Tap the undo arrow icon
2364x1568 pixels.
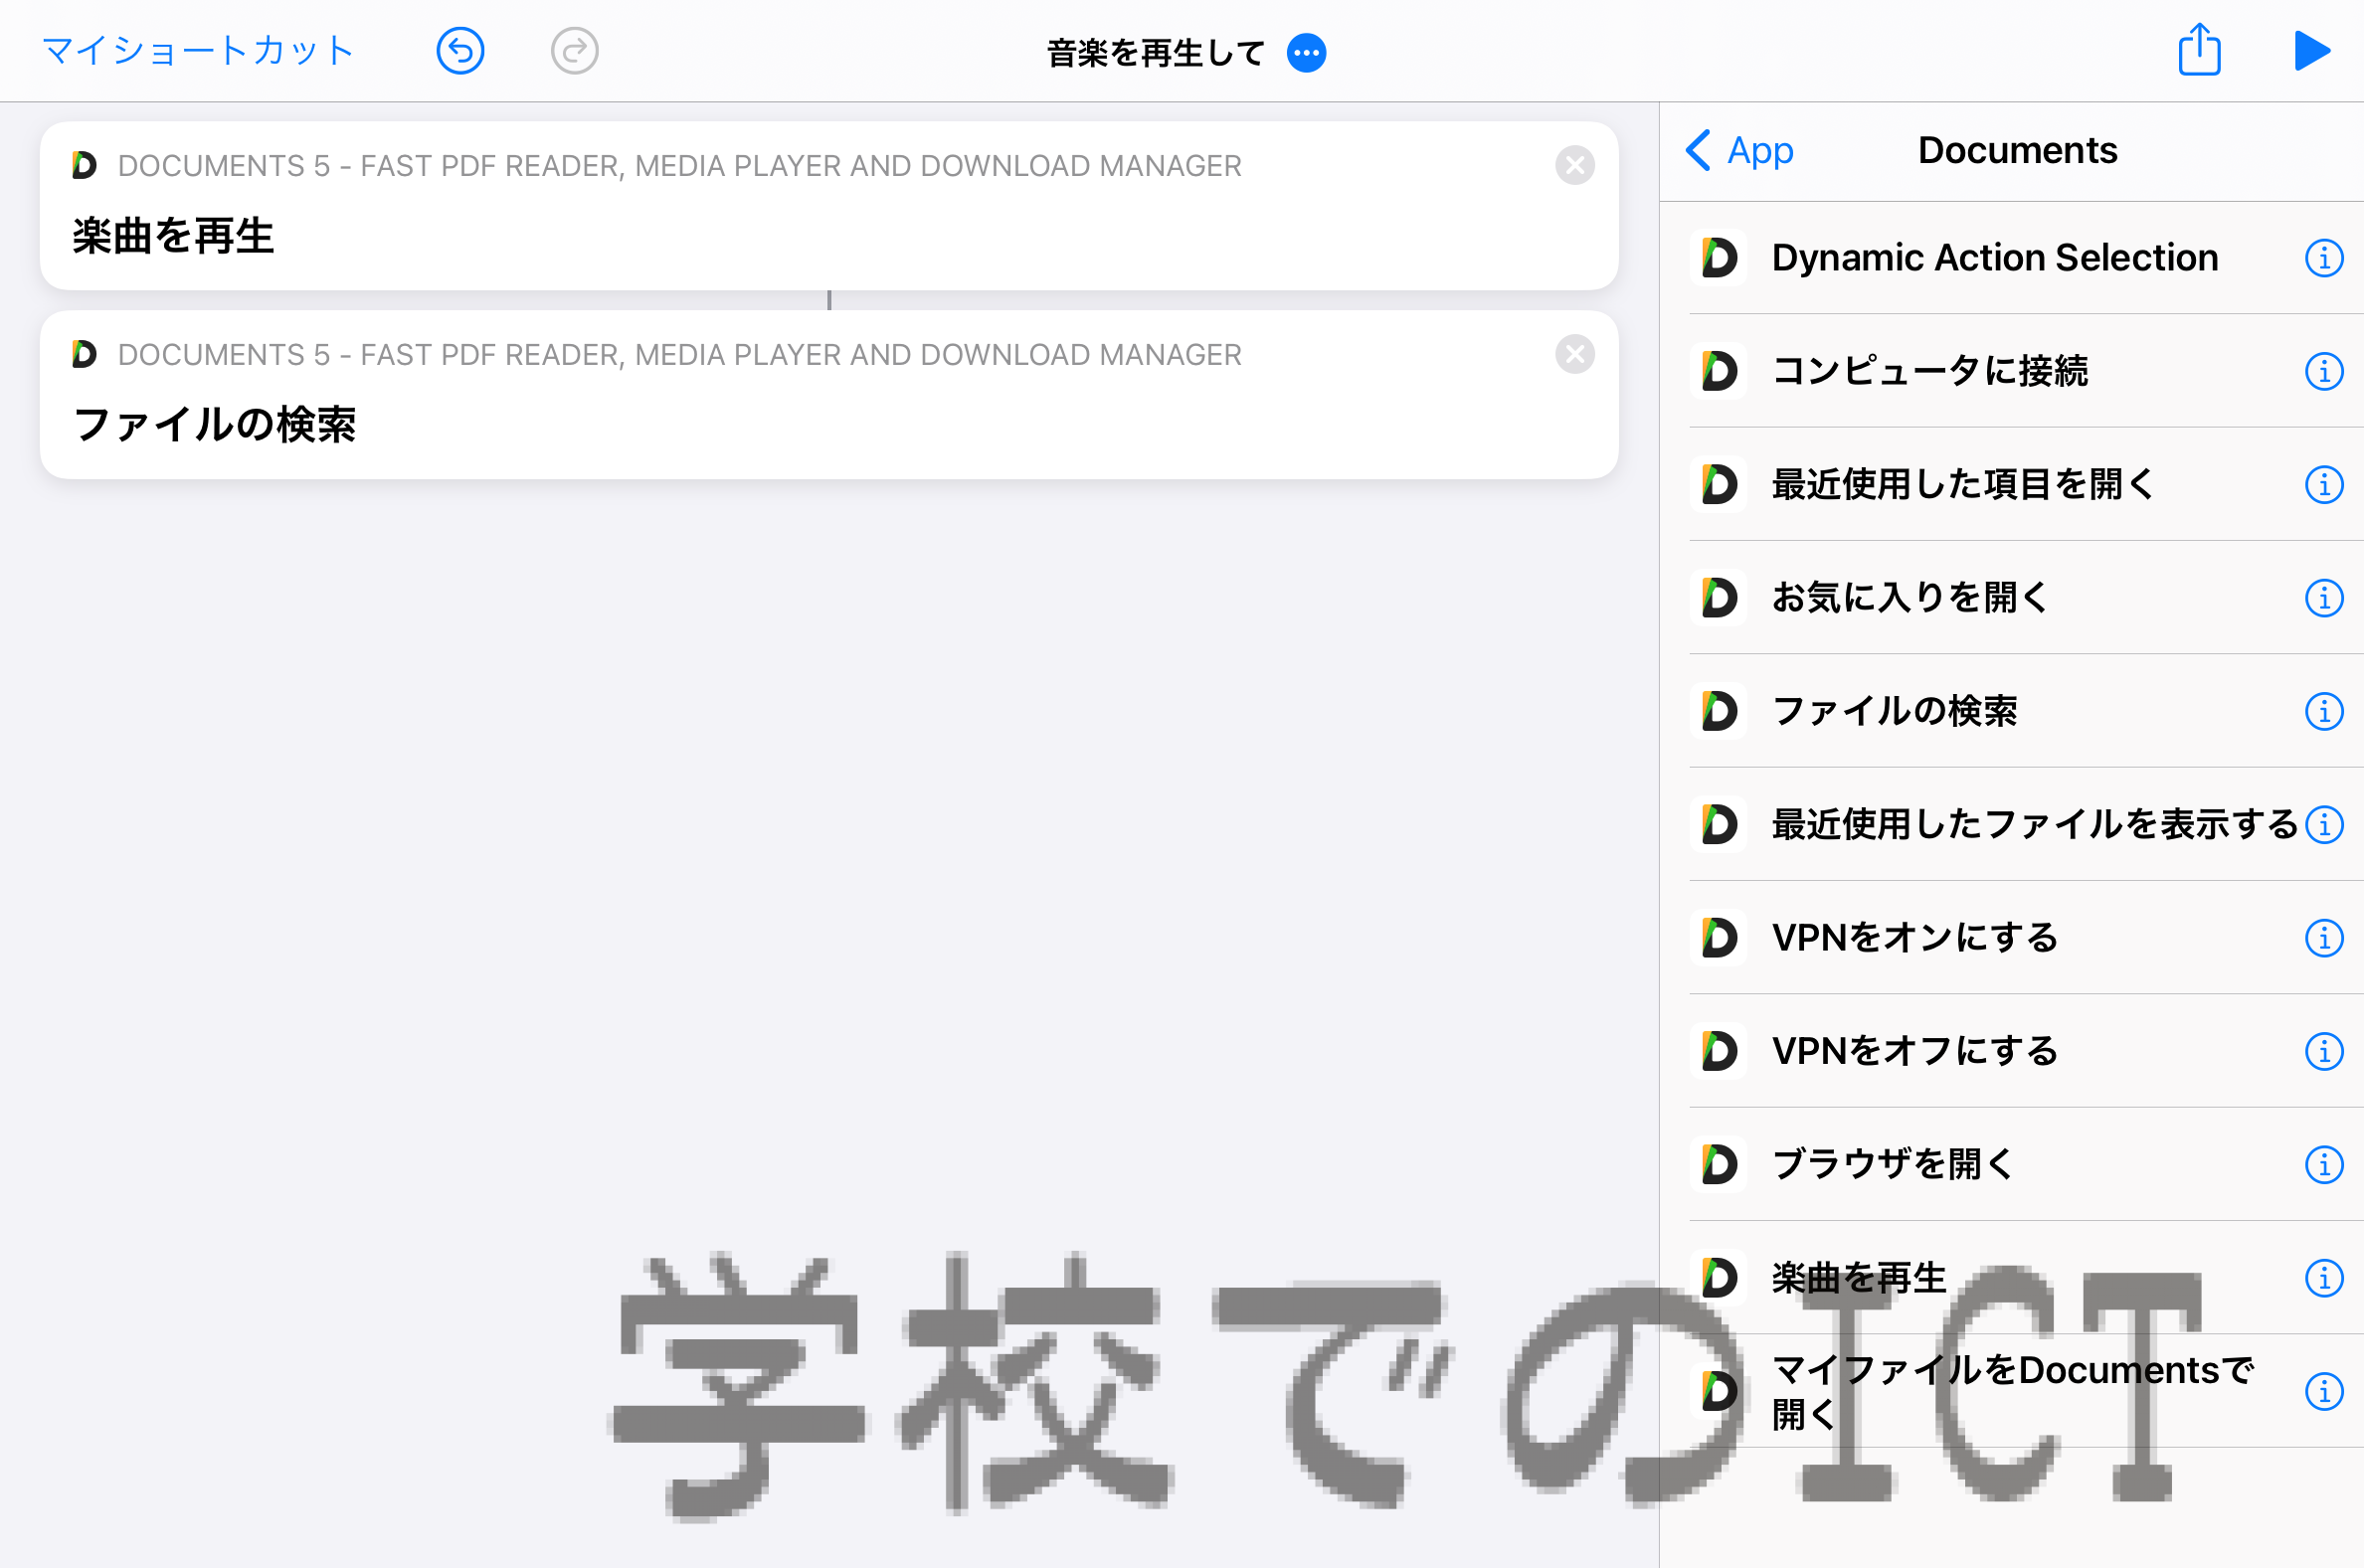coord(460,51)
